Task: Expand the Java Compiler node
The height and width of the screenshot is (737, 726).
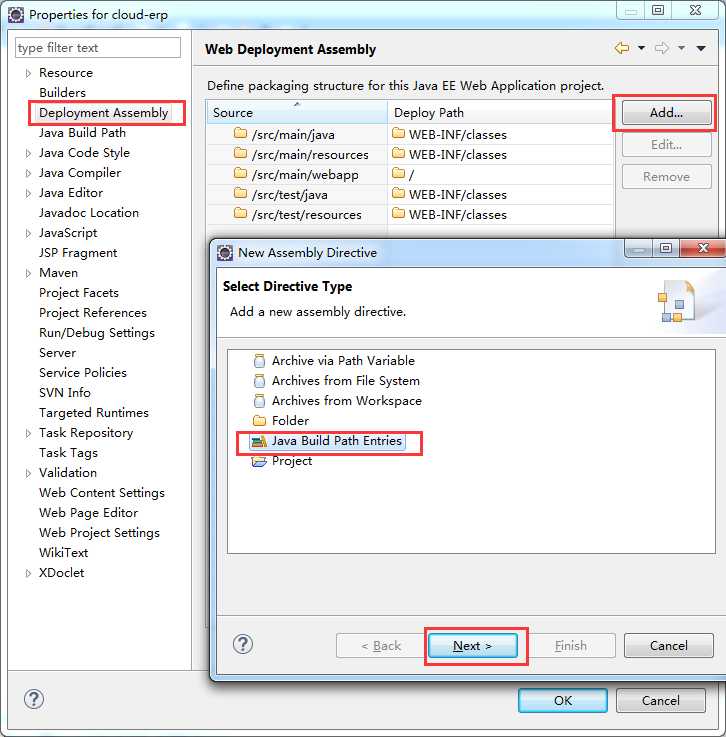Action: (x=28, y=173)
